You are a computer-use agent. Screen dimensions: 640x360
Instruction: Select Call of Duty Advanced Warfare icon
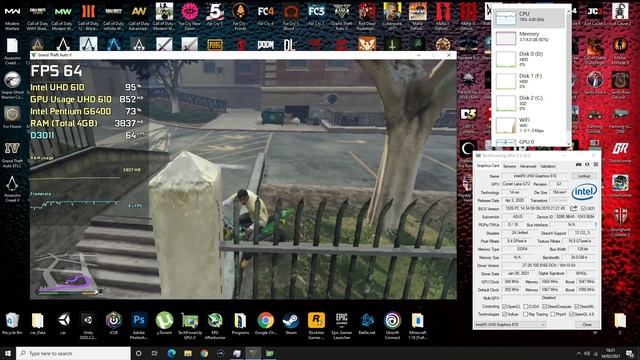pos(139,16)
